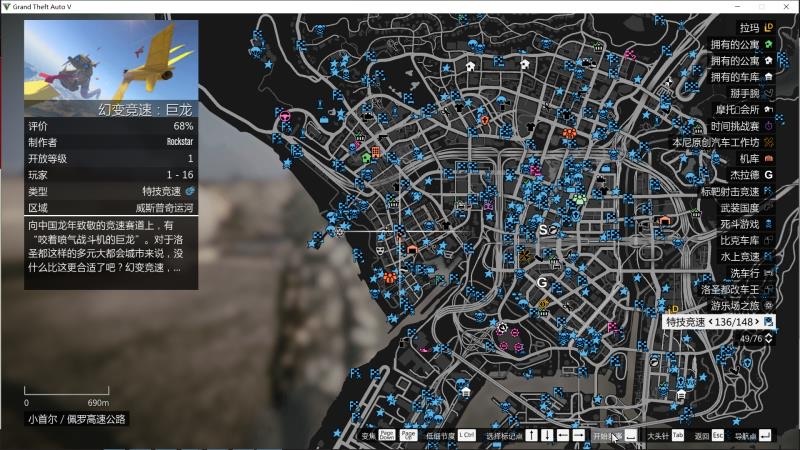Image resolution: width=800 pixels, height=450 pixels.
Task: Click the 特技竞速 checkered flag icon in legend
Action: tap(768, 322)
